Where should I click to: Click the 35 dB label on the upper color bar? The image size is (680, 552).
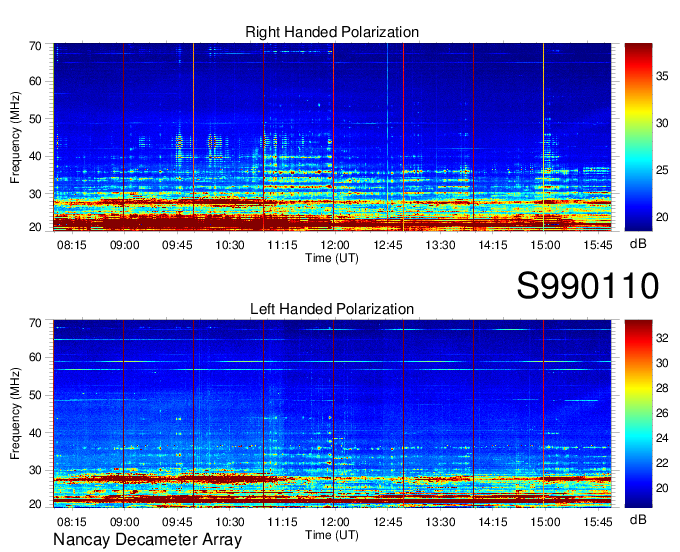(x=662, y=76)
